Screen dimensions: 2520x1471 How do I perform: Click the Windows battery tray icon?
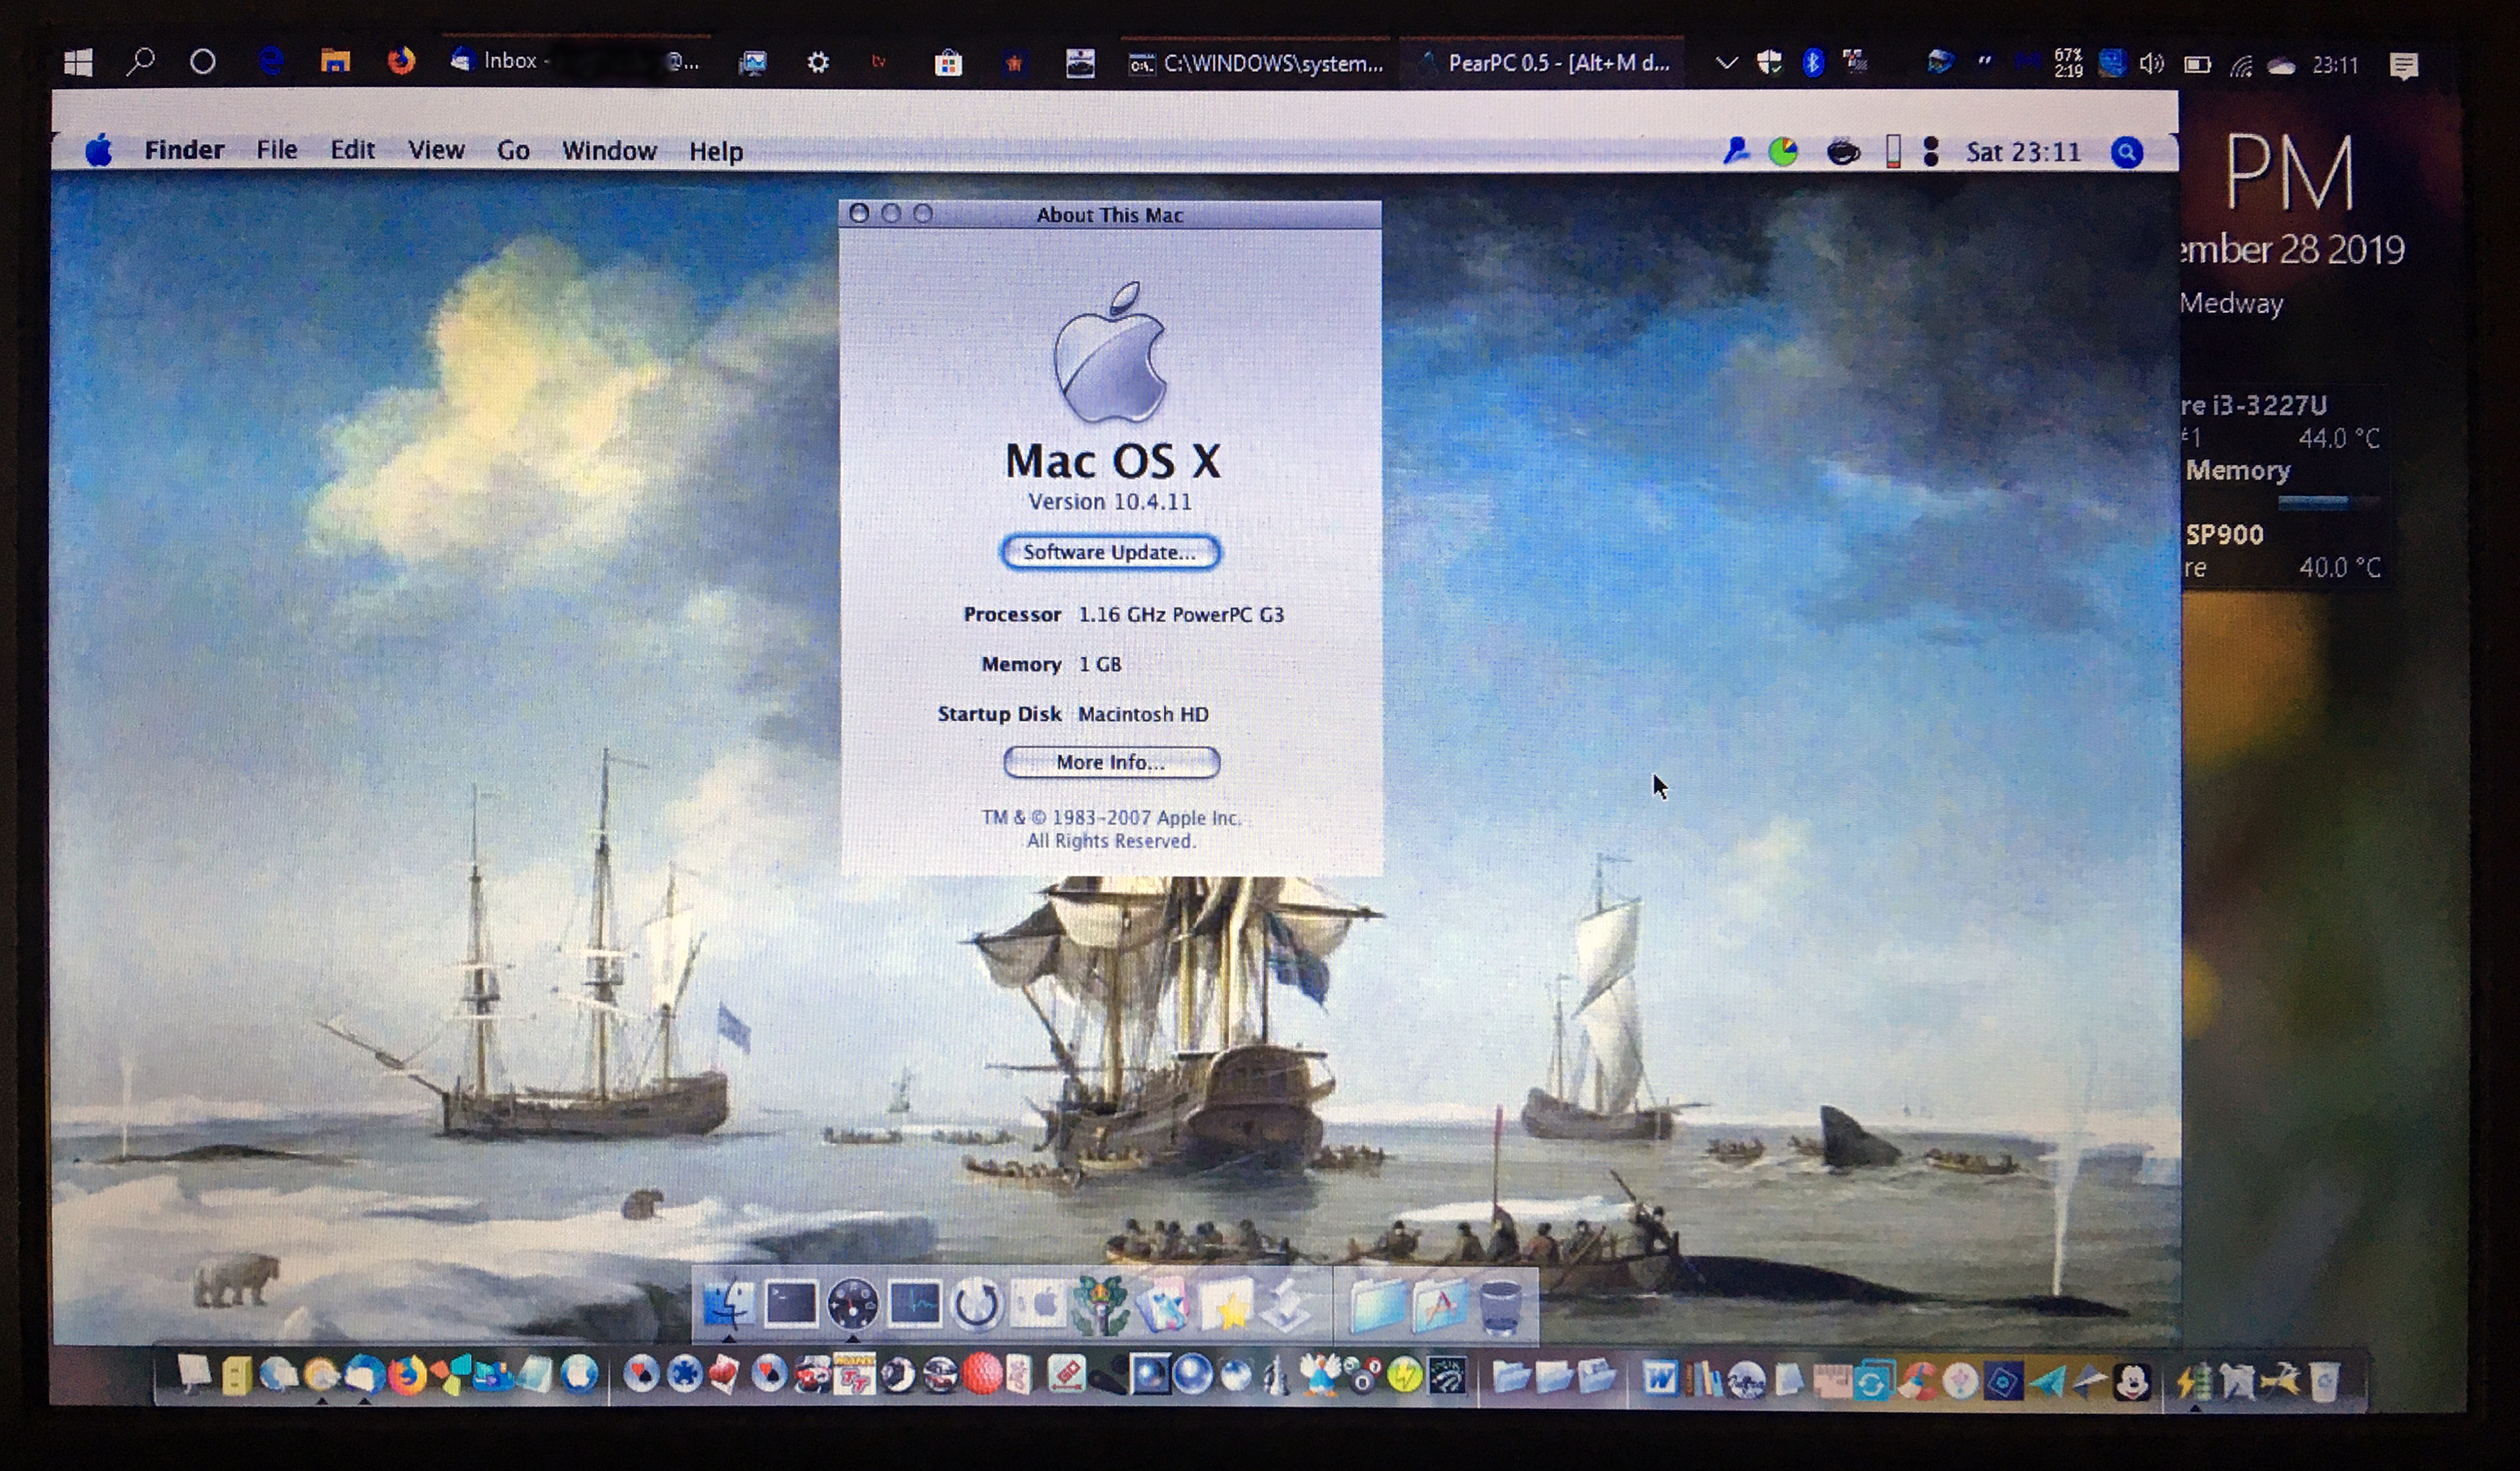tap(2197, 65)
